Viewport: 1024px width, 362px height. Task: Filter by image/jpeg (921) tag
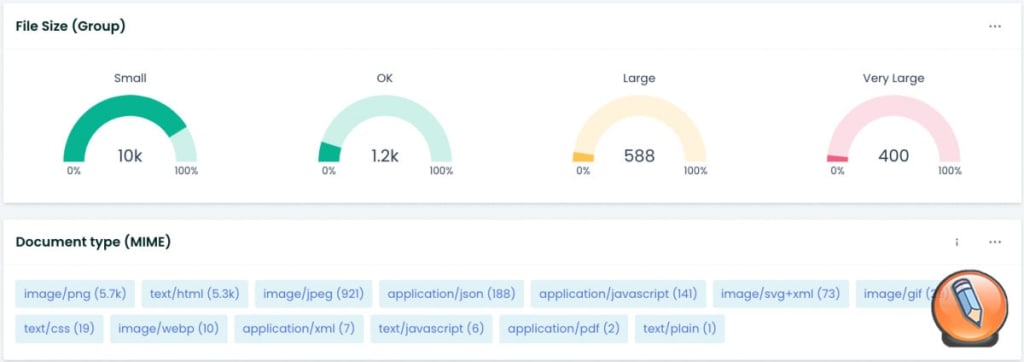pos(313,294)
